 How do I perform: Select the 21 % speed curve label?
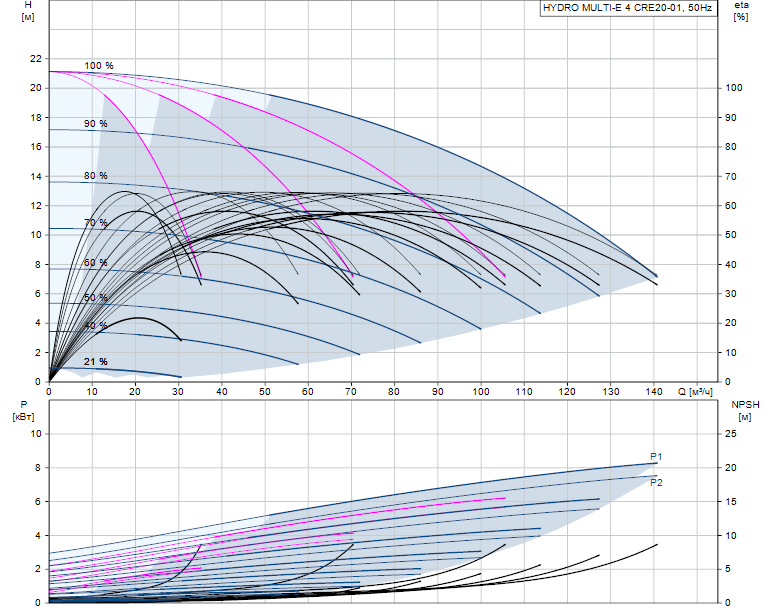tap(95, 362)
